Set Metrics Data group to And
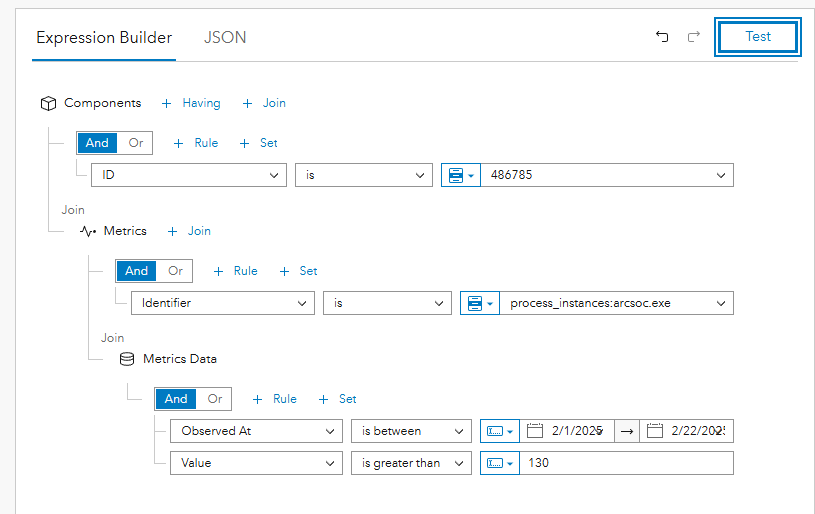Image resolution: width=815 pixels, height=514 pixels. (176, 399)
